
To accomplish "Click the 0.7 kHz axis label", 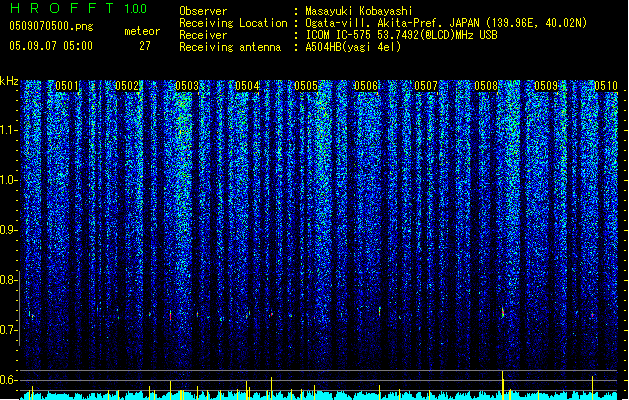I will tap(8, 330).
